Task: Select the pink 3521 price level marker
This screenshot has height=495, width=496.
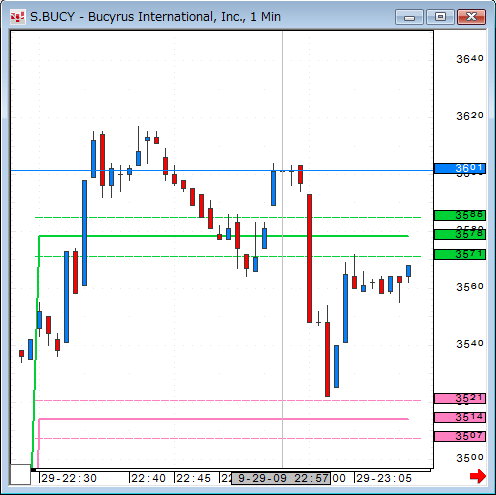Action: (x=460, y=398)
